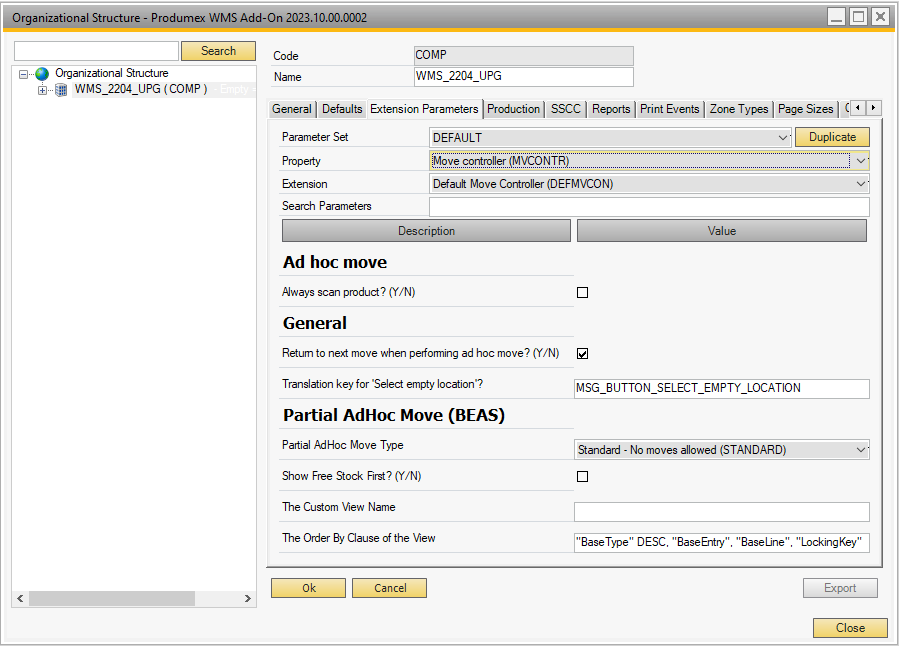Click the left arrow of the tree horizontal scrollbar
899x646 pixels.
coord(20,598)
